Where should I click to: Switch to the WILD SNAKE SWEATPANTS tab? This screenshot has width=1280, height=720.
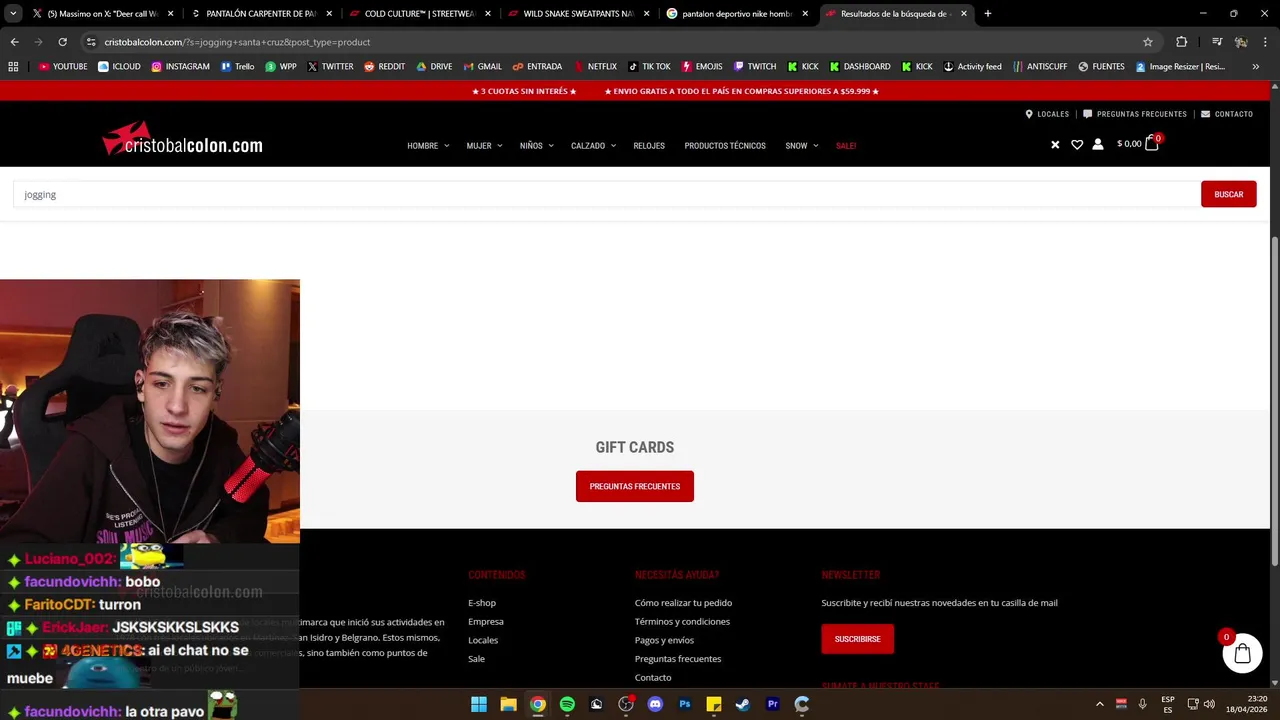point(578,14)
